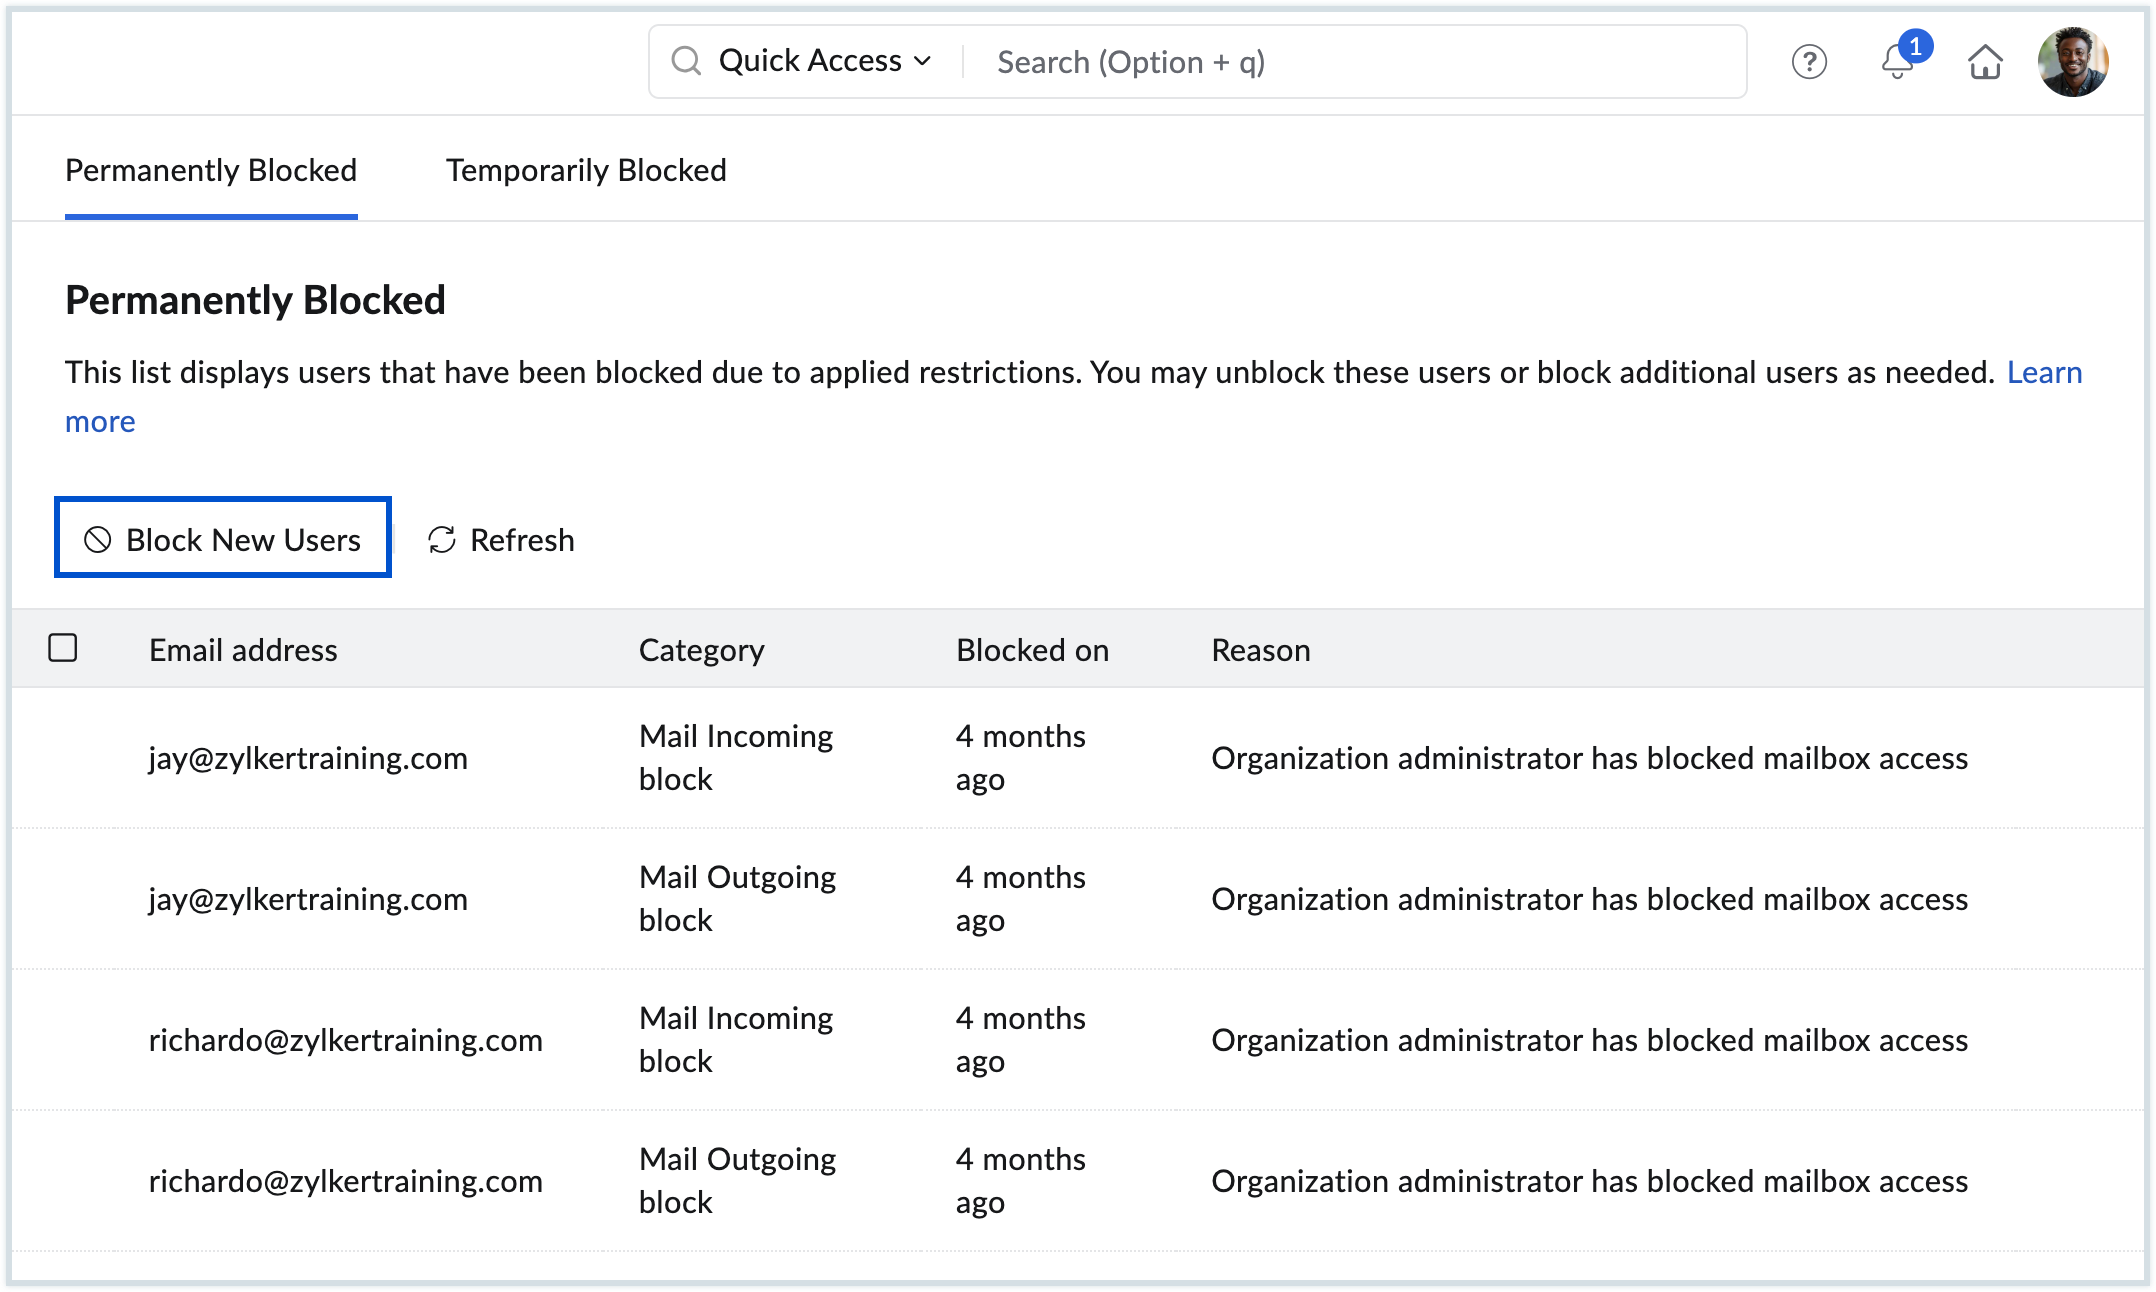Tick the select-all checkbox in header

pos(63,648)
